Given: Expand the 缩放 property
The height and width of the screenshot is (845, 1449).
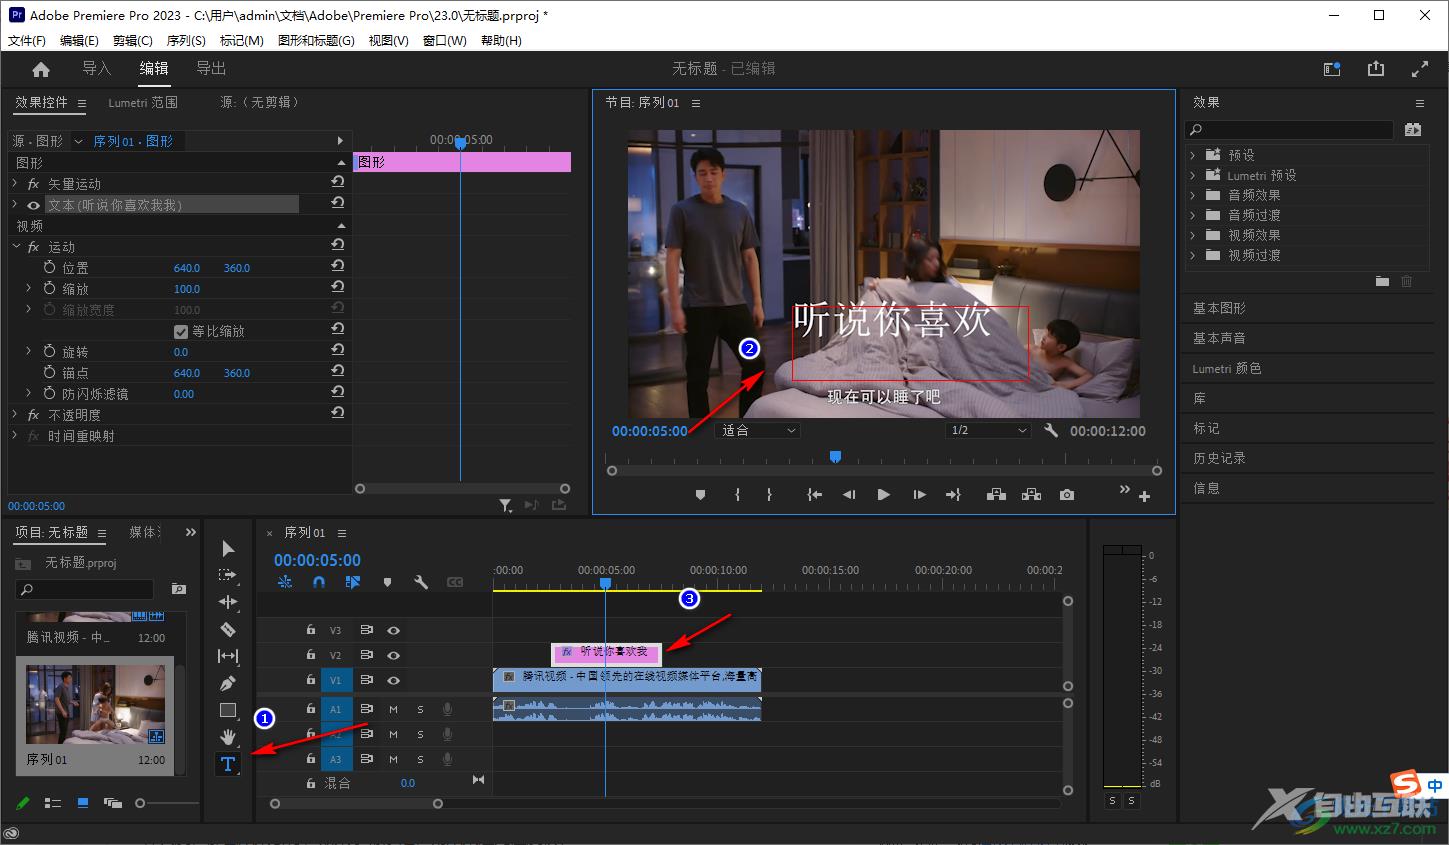Looking at the screenshot, I should click(29, 288).
